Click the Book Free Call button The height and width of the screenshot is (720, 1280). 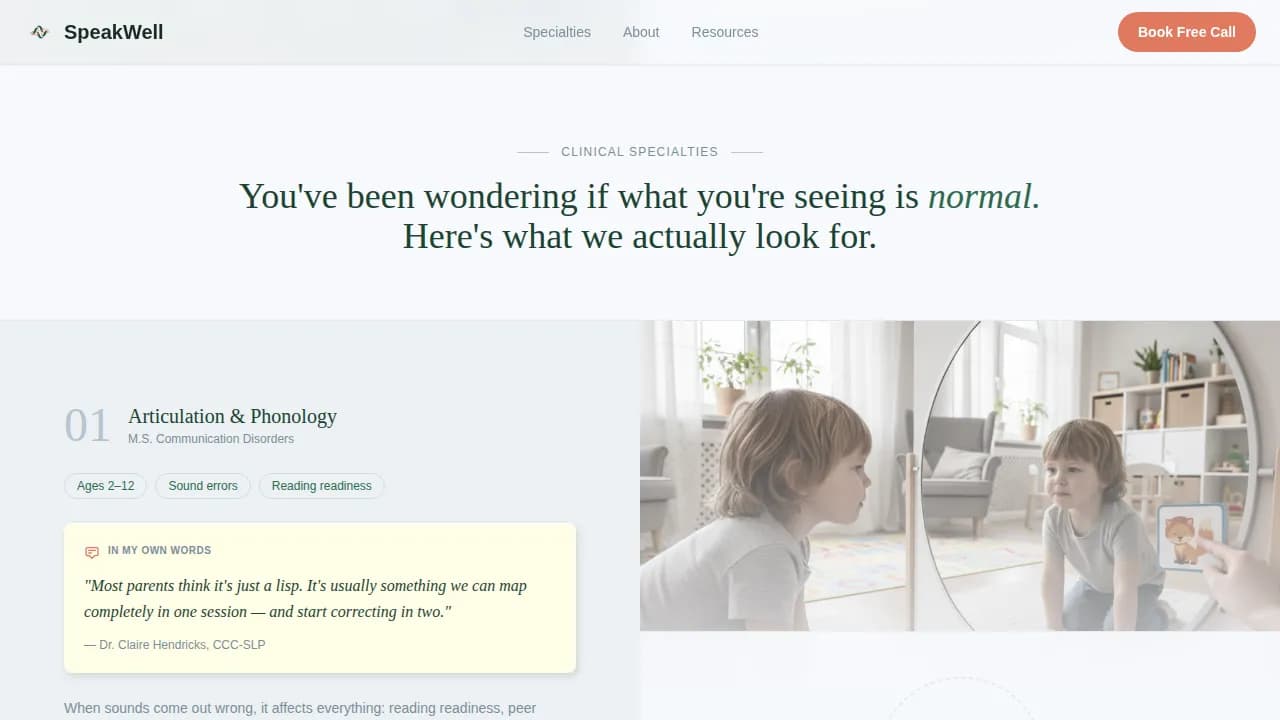(x=1186, y=32)
